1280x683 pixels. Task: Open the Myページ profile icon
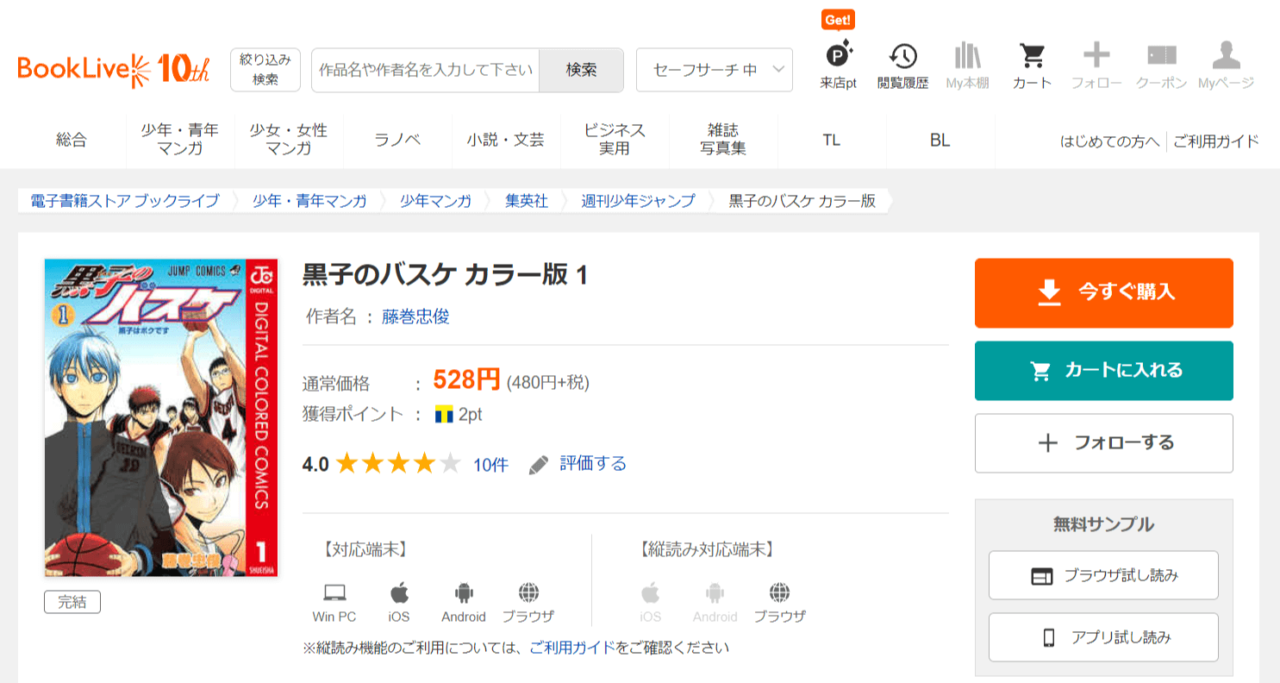(x=1225, y=56)
